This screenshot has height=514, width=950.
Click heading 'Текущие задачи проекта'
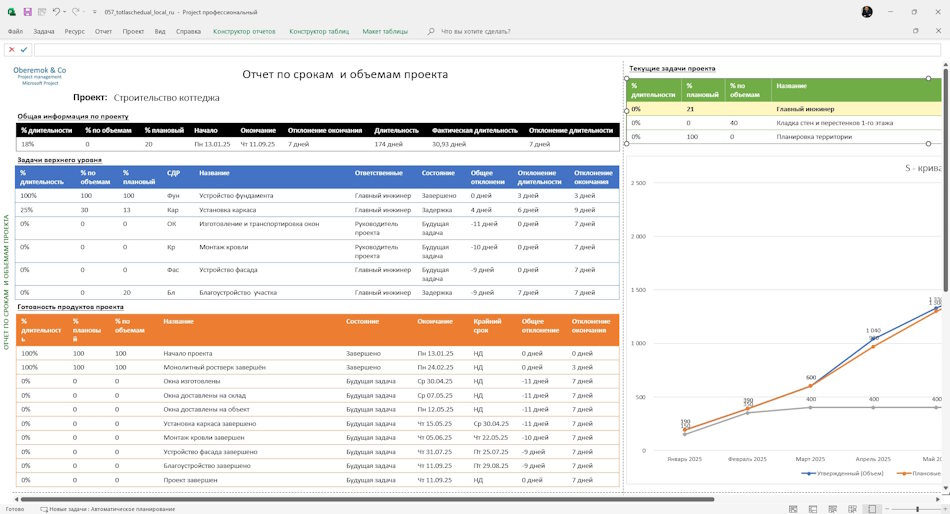(672, 68)
